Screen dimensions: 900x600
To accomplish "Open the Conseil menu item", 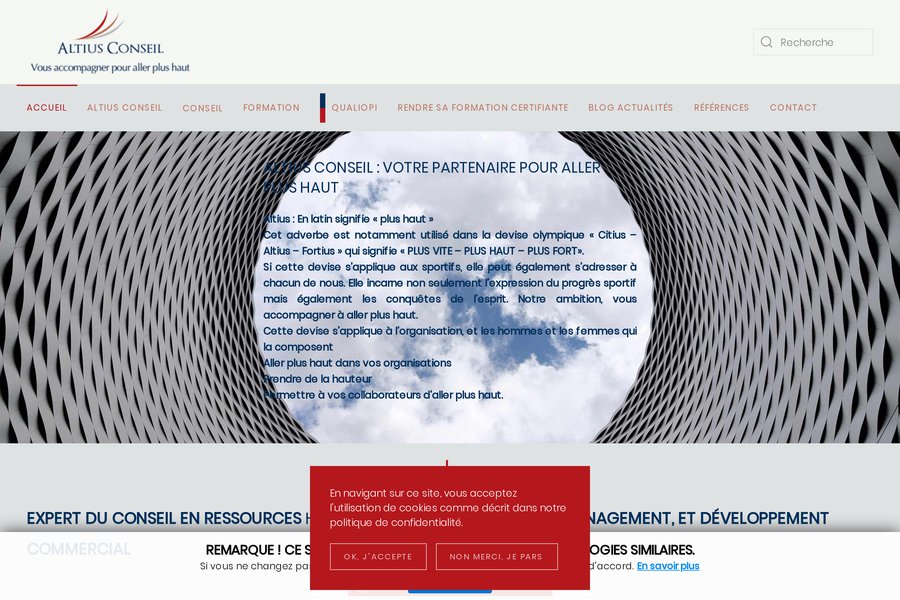I will coord(203,108).
